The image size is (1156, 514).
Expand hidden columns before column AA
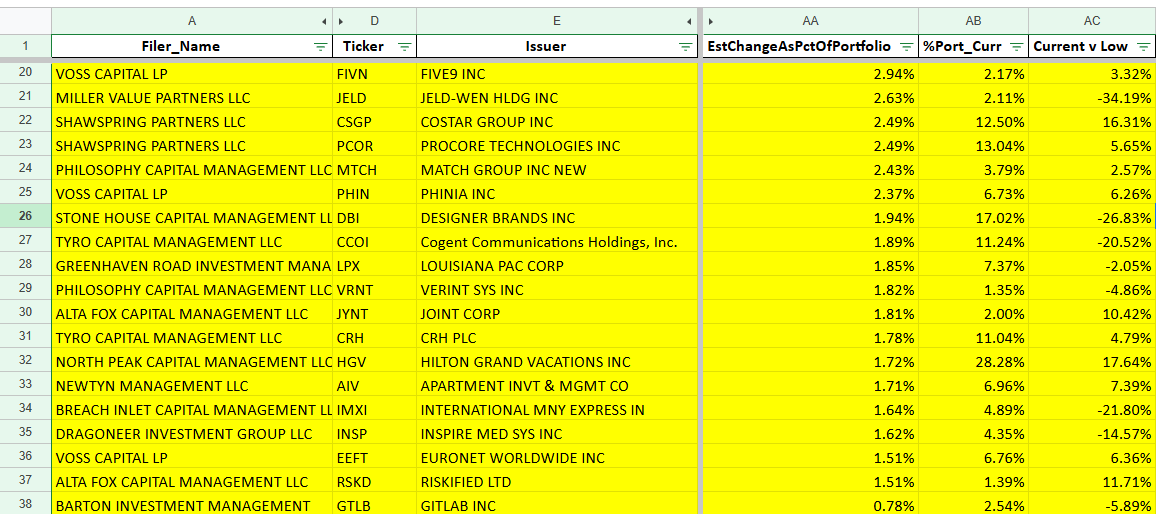pos(710,21)
